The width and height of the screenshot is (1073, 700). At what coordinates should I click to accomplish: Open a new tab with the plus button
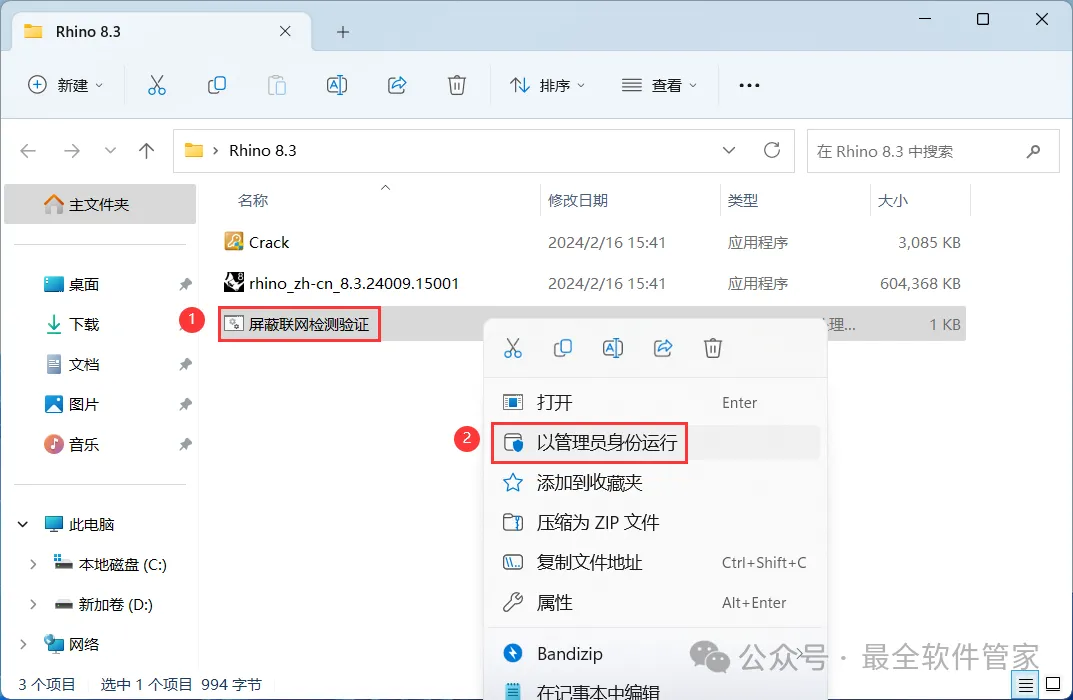(343, 32)
